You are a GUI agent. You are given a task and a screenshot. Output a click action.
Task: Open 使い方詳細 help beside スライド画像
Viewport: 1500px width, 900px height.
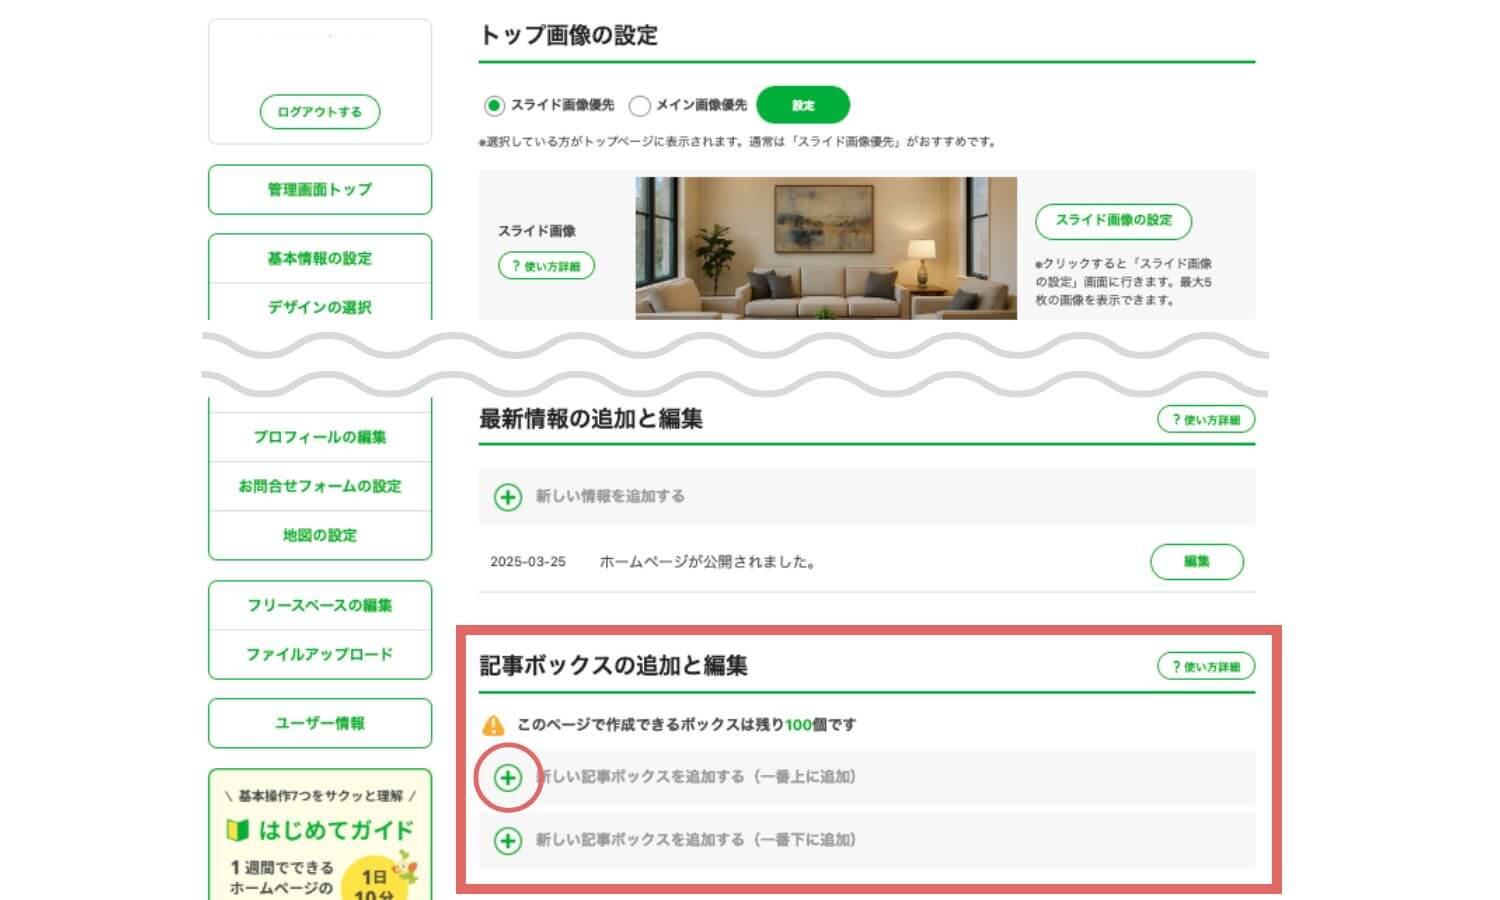click(x=546, y=266)
